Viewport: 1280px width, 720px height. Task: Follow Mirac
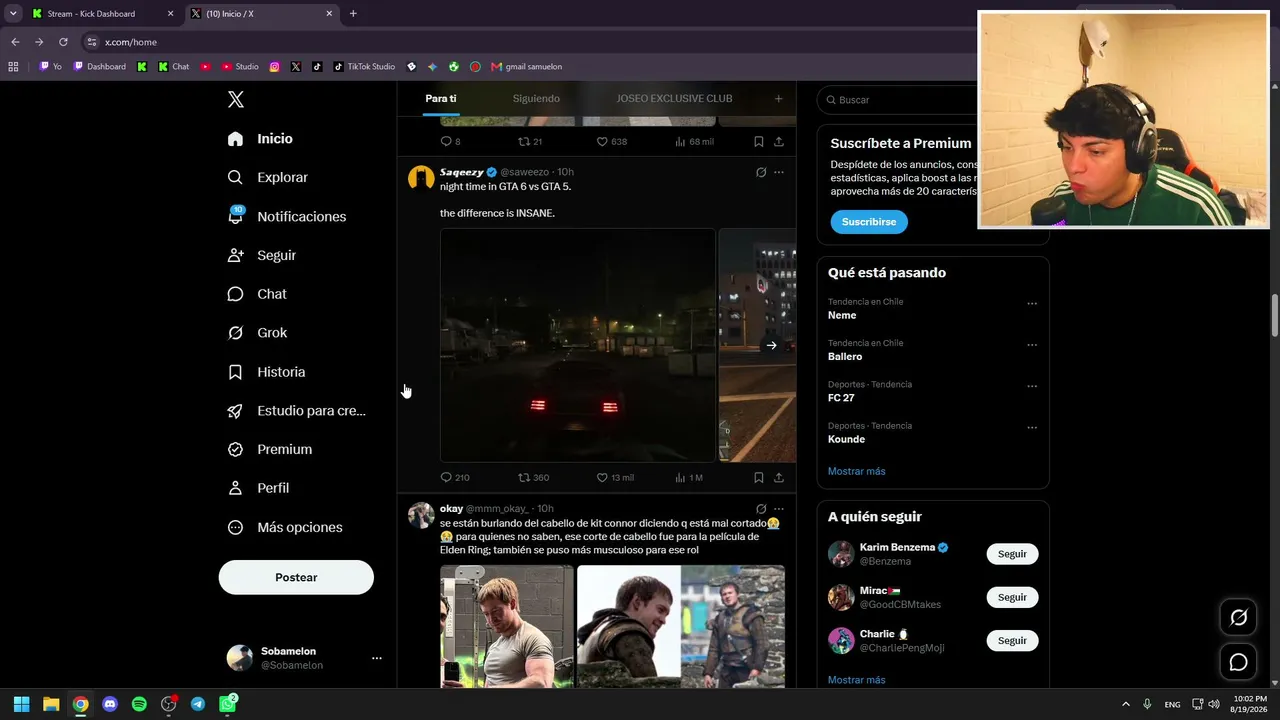pos(1012,597)
